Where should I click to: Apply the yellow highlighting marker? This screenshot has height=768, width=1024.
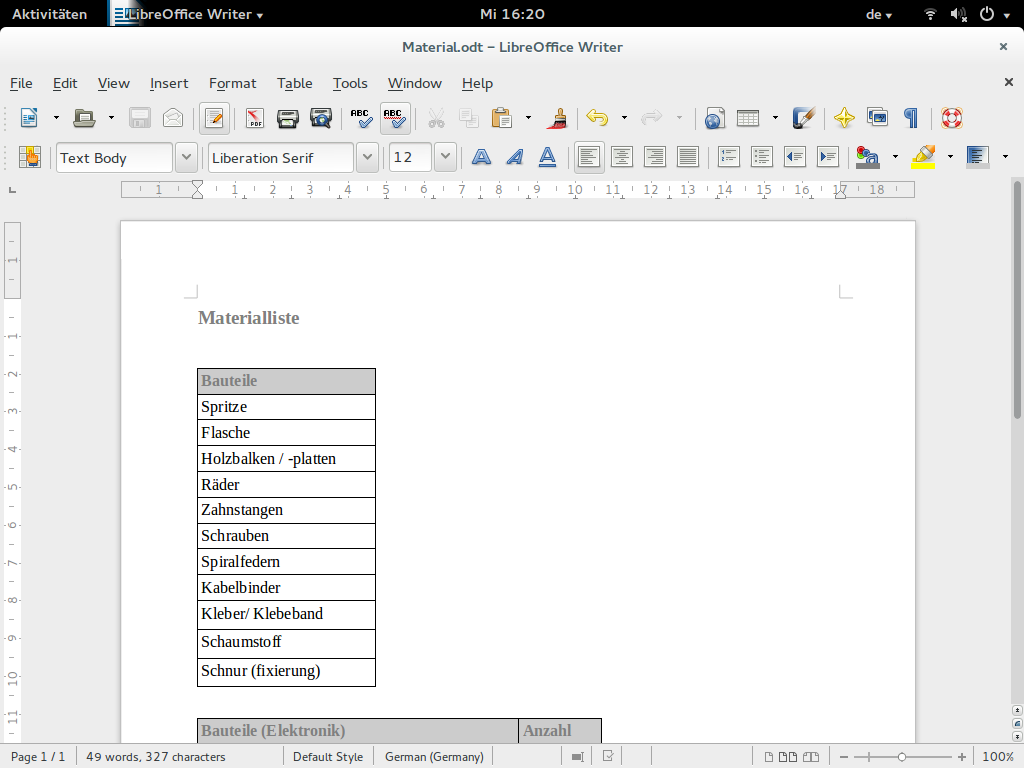923,157
